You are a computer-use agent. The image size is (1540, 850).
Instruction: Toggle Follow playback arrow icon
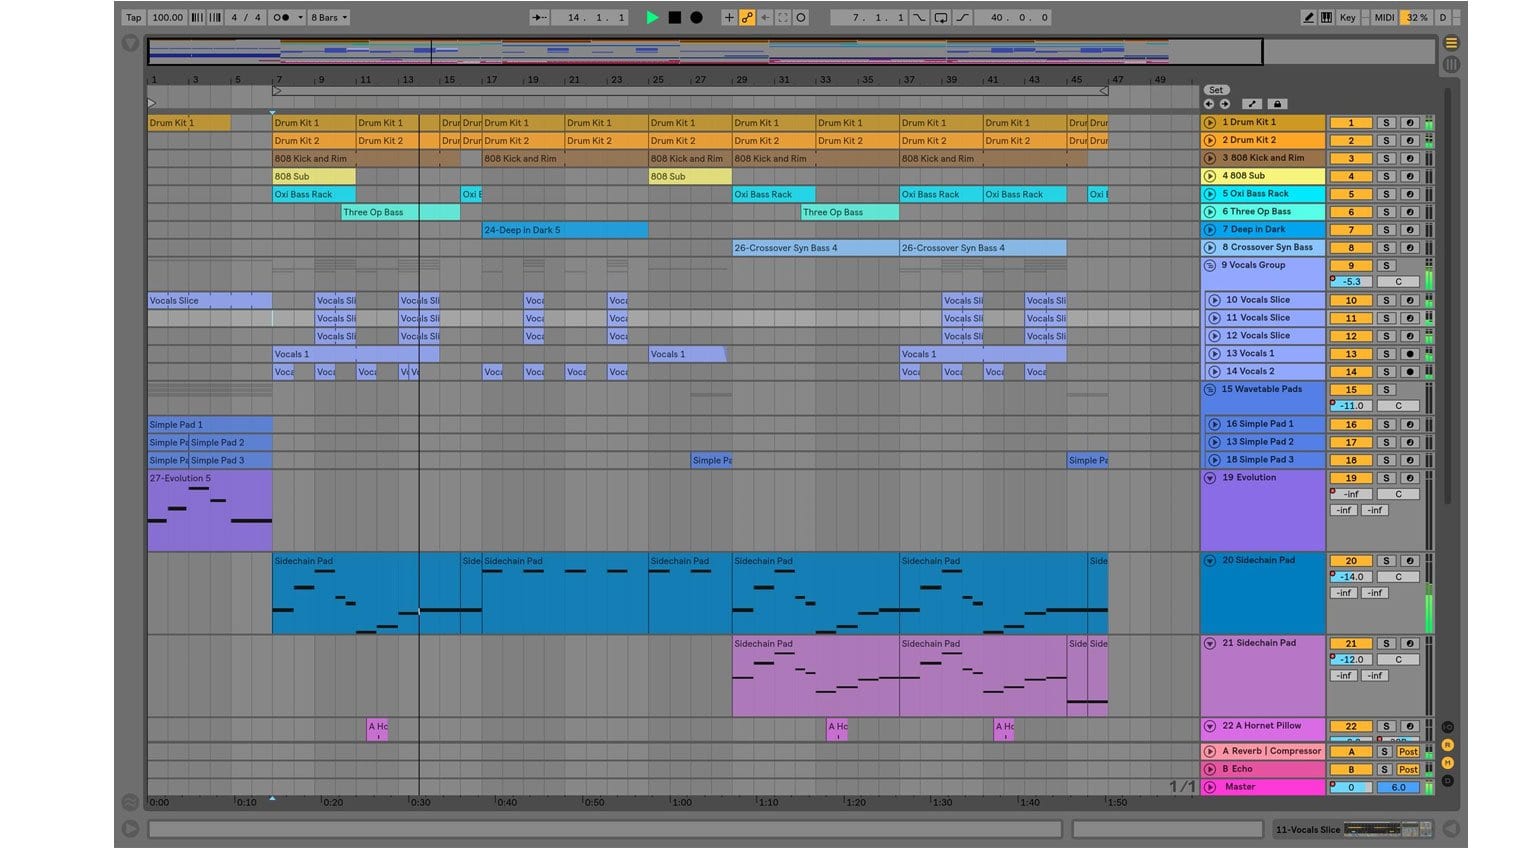pos(539,17)
